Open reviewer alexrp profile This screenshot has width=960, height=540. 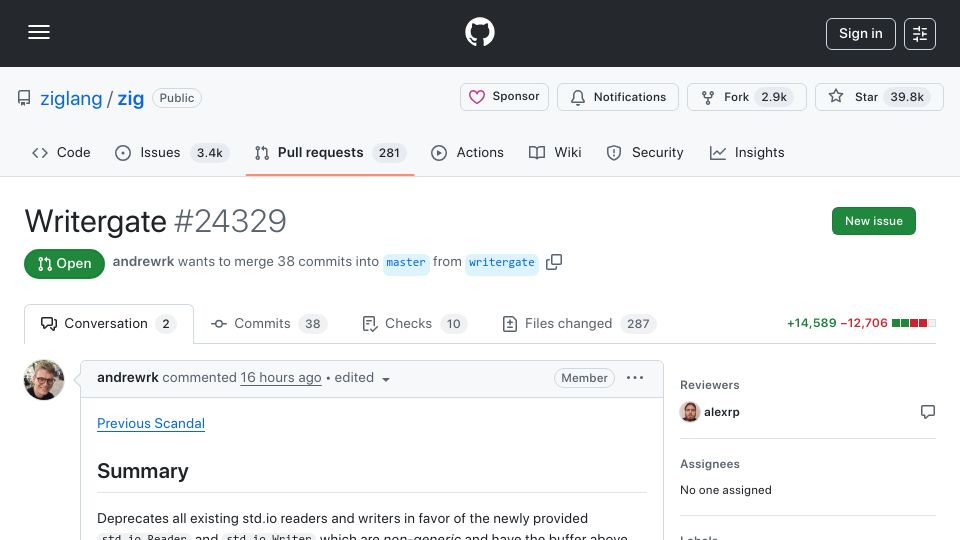tap(722, 412)
